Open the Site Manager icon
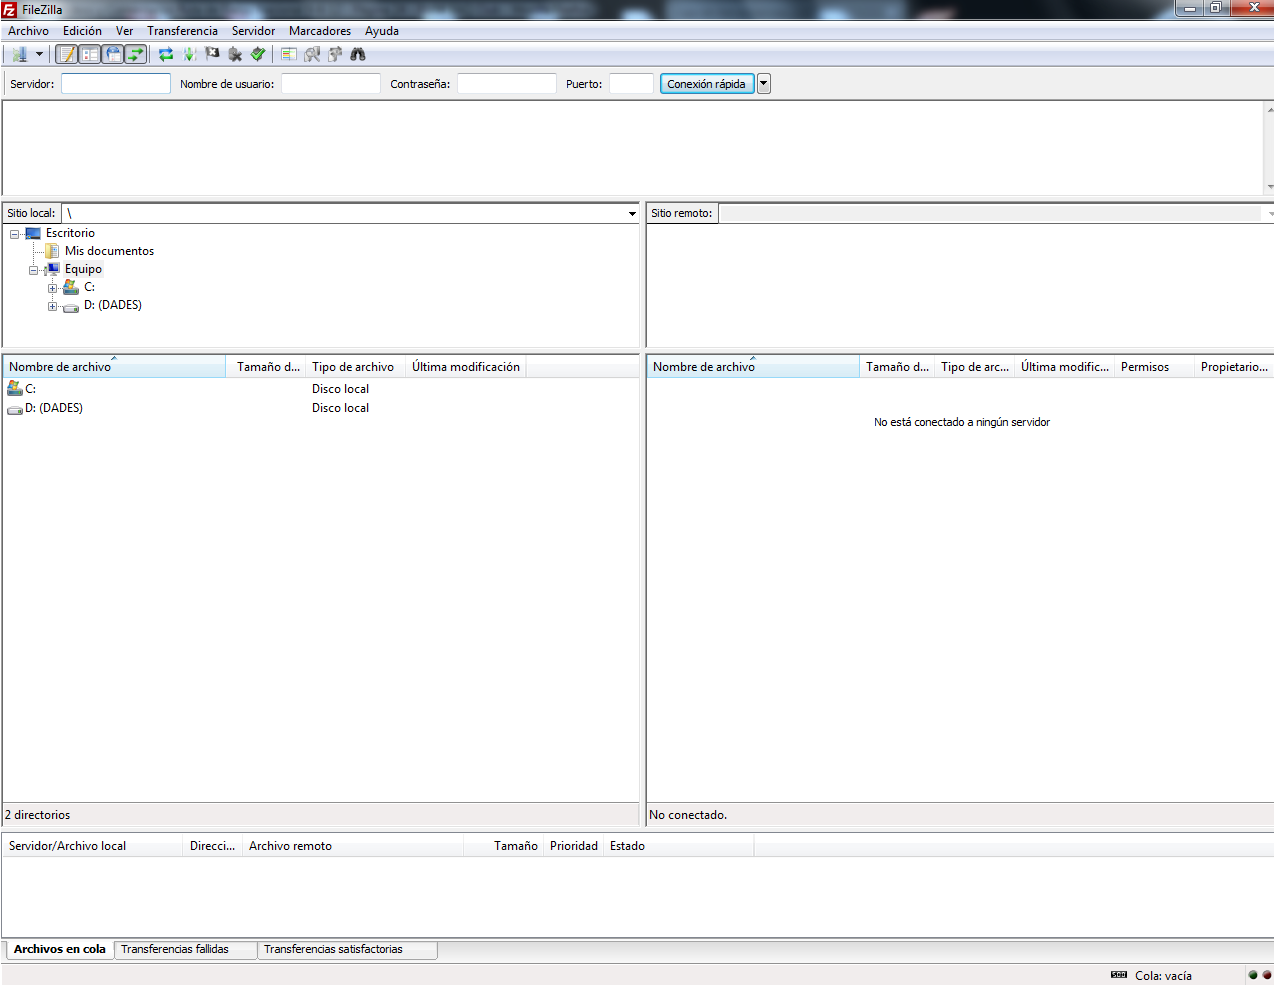 pyautogui.click(x=19, y=54)
